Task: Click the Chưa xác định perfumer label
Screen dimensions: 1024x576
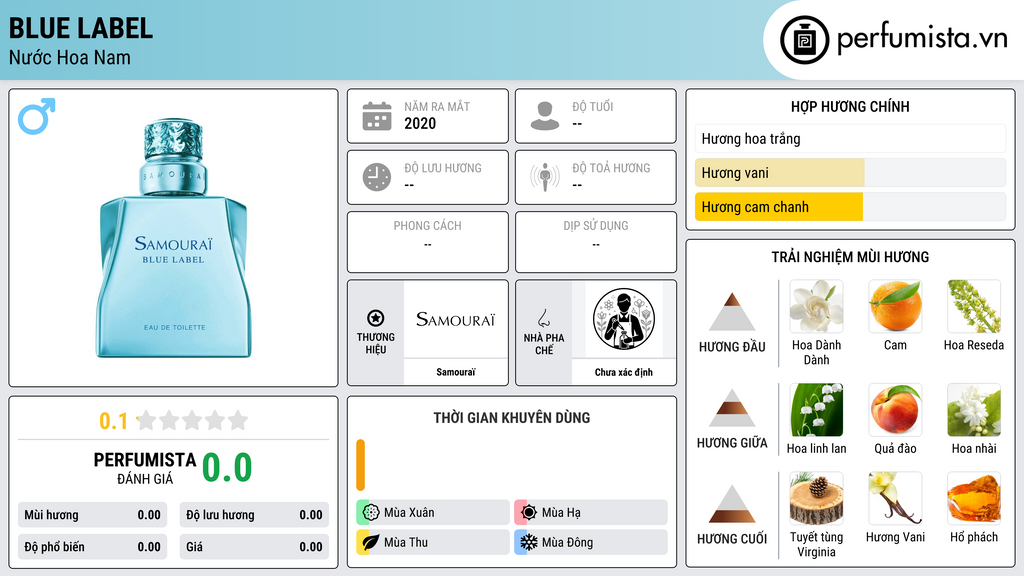Action: click(624, 372)
